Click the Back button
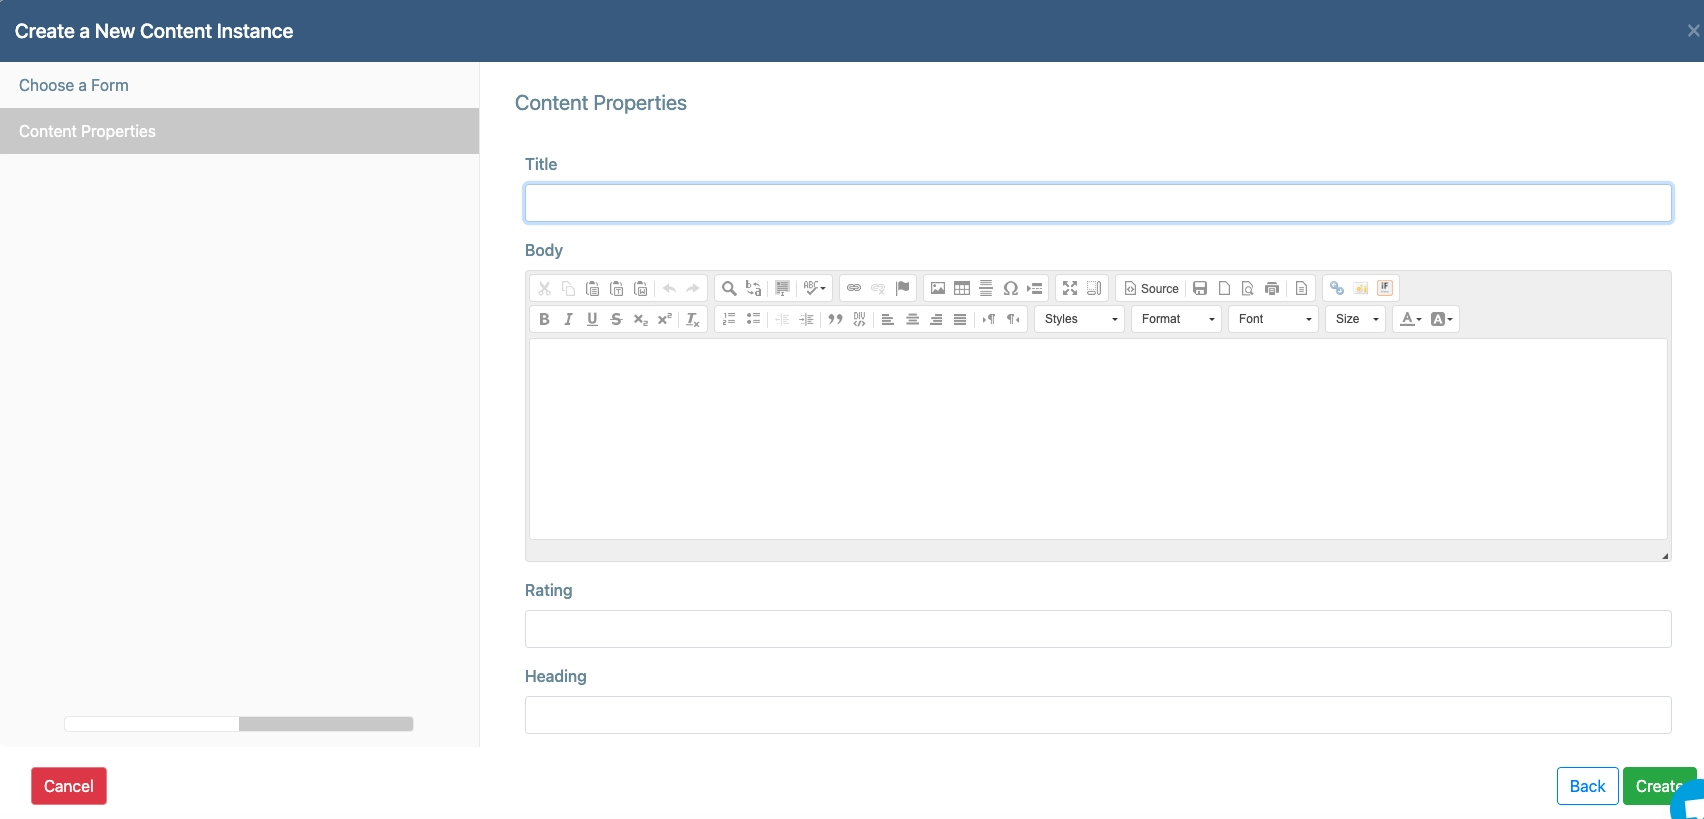The width and height of the screenshot is (1704, 819). (1587, 786)
